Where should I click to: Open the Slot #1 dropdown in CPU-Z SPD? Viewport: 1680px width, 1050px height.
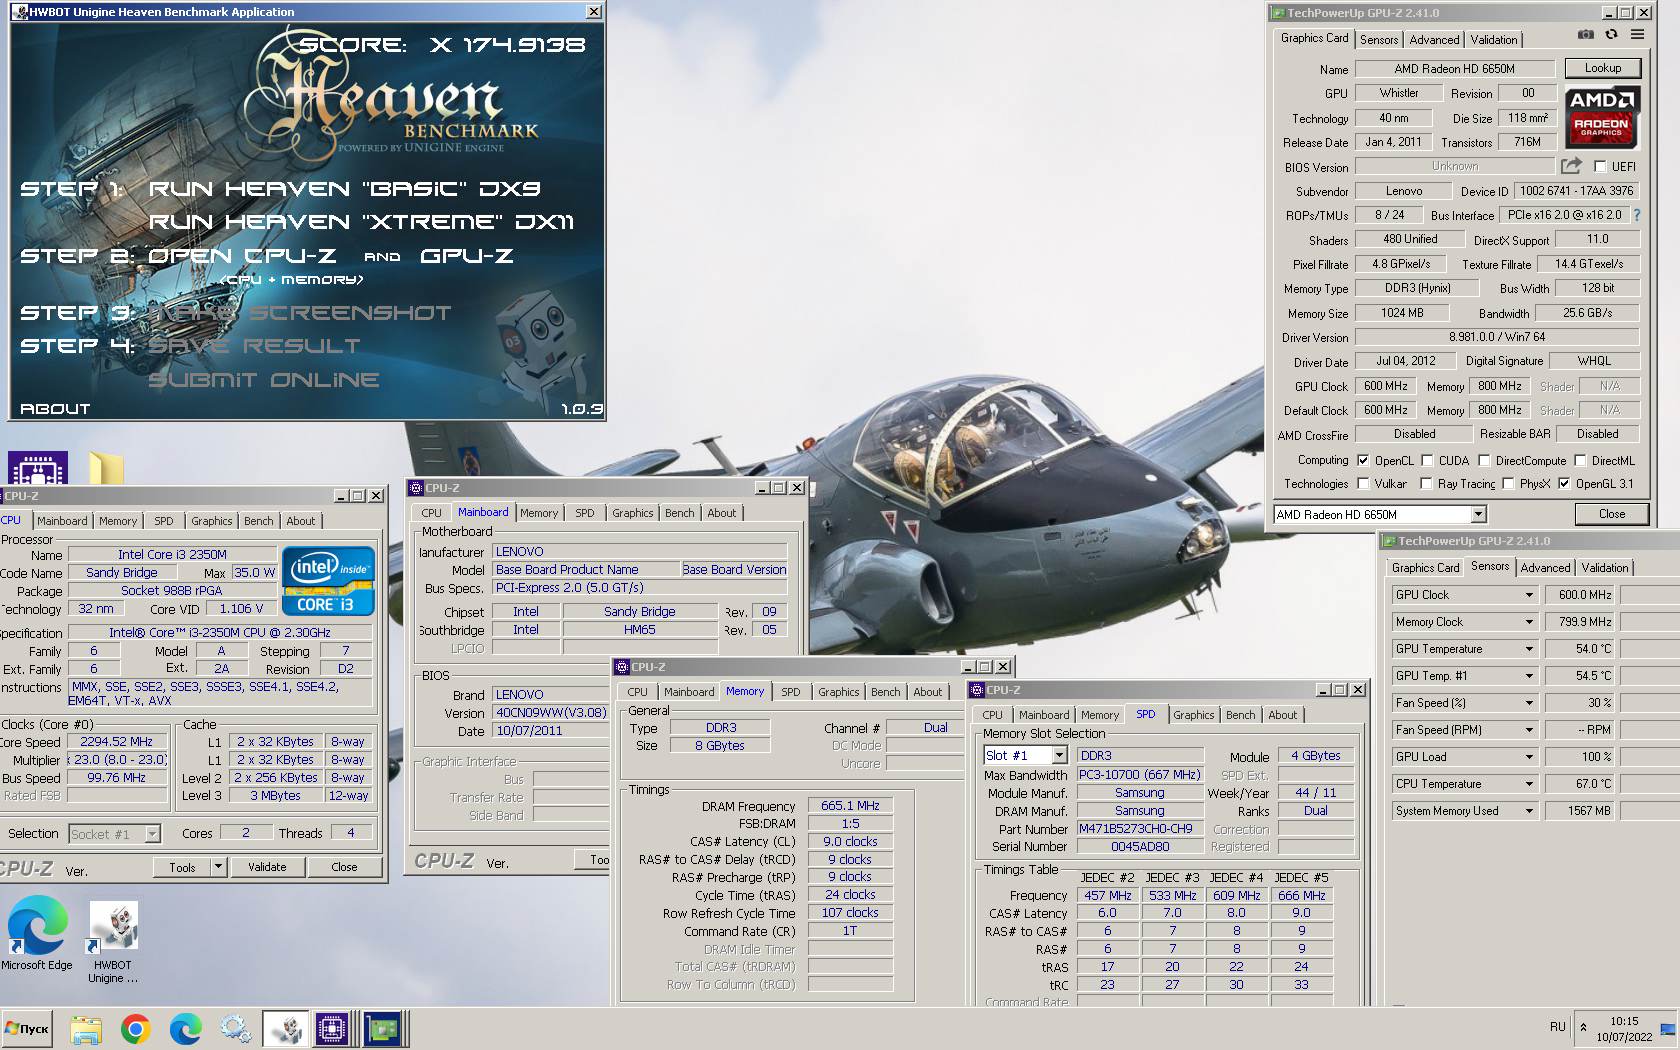tap(1058, 756)
